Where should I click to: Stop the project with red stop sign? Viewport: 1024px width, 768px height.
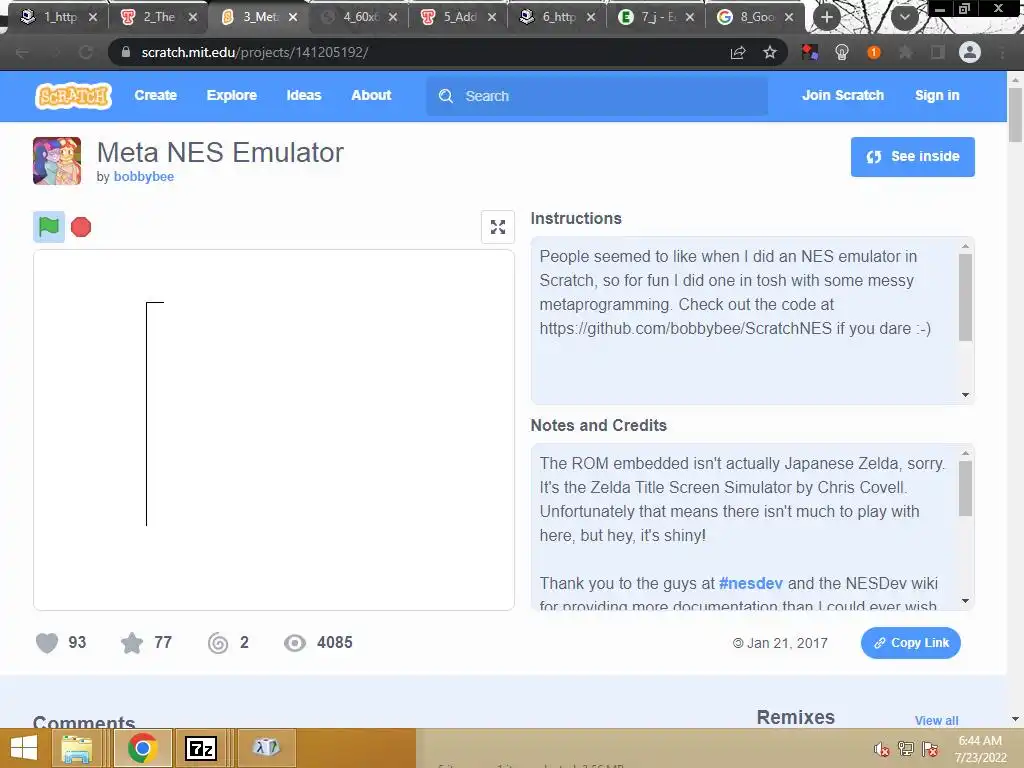(x=81, y=227)
